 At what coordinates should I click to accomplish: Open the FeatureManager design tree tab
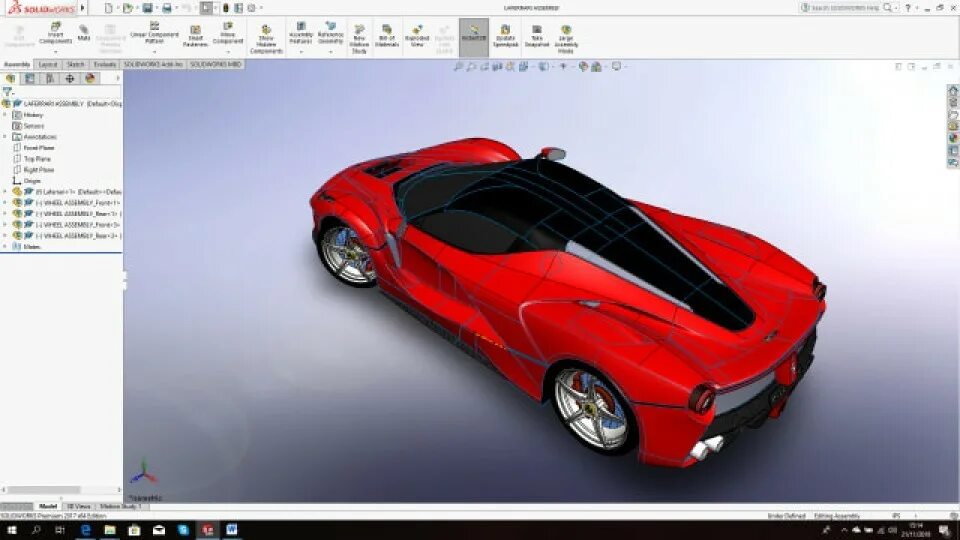click(x=10, y=78)
